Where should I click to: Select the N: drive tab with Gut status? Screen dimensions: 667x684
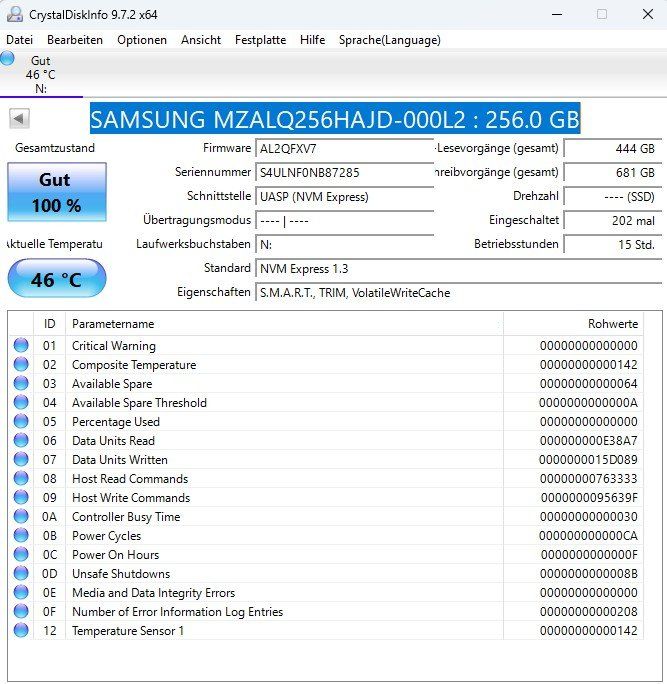[x=41, y=74]
